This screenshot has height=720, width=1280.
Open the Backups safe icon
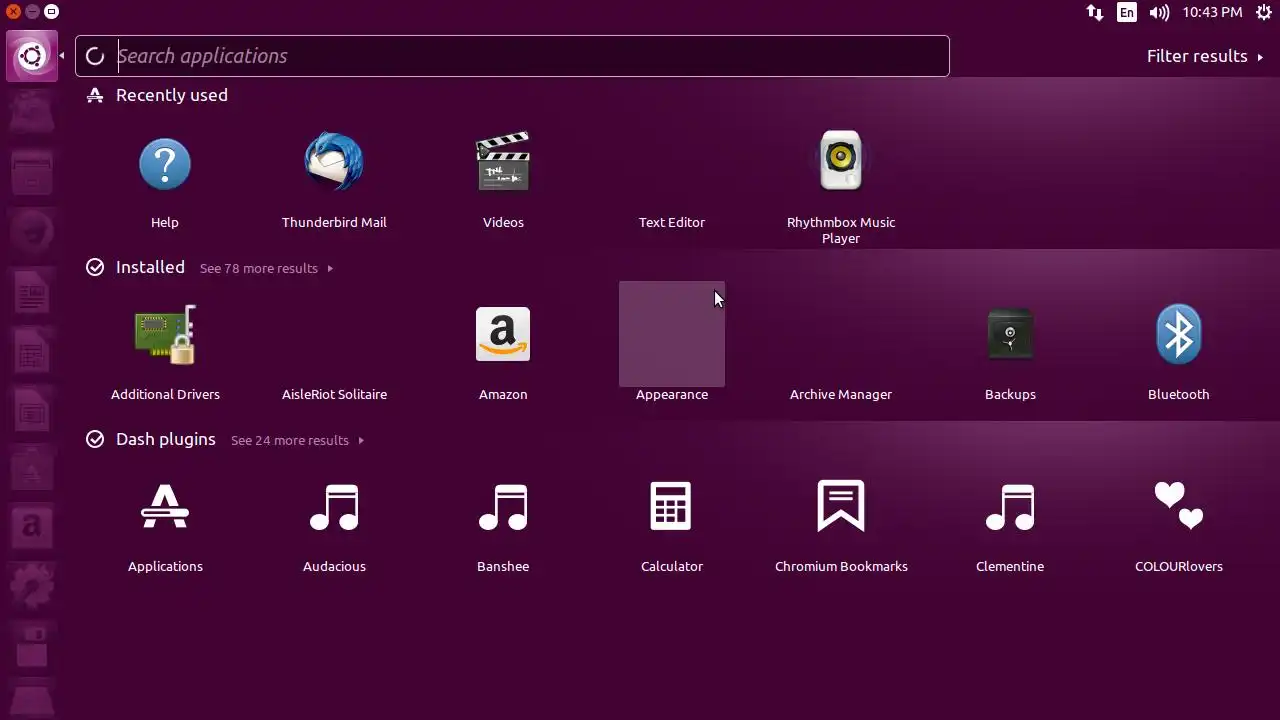pyautogui.click(x=1010, y=334)
